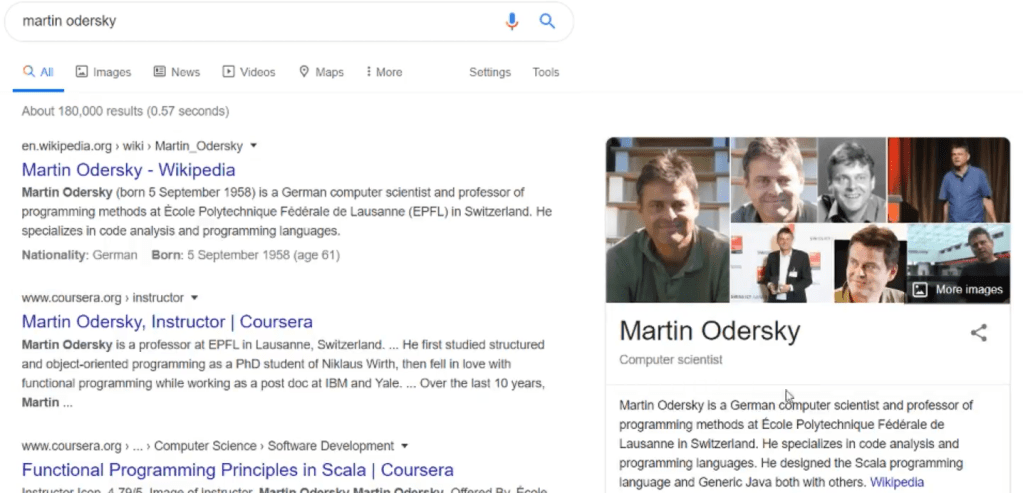Switch to the Maps tab
Viewport: 1023px width, 493px height.
pyautogui.click(x=321, y=72)
